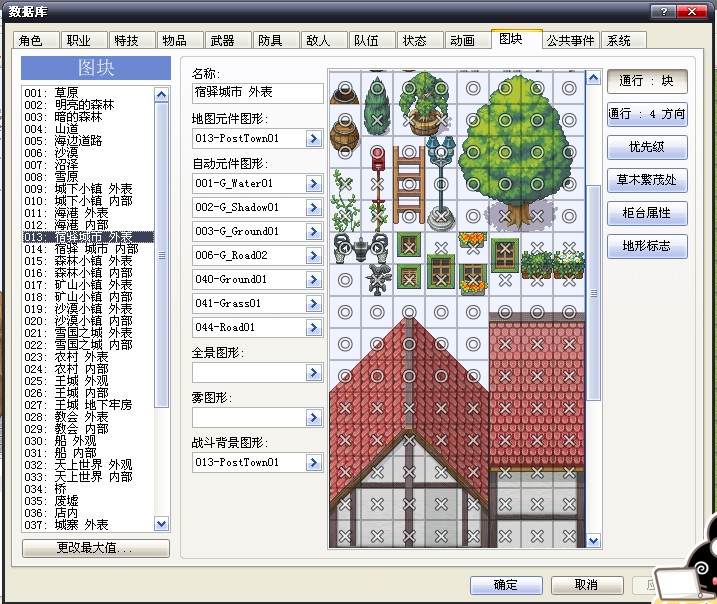Open the 武器 tab

(228, 40)
